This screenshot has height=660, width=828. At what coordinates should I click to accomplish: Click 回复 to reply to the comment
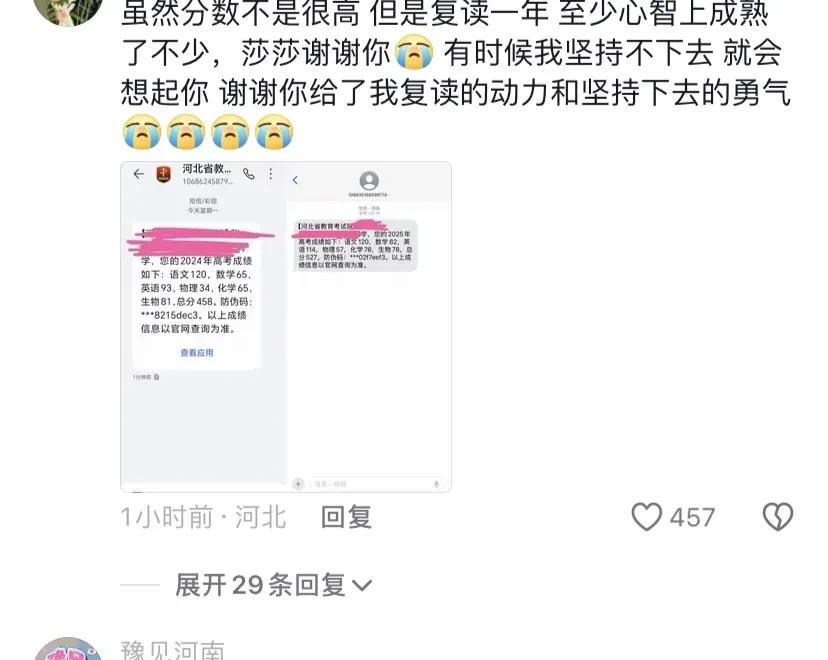coord(346,516)
